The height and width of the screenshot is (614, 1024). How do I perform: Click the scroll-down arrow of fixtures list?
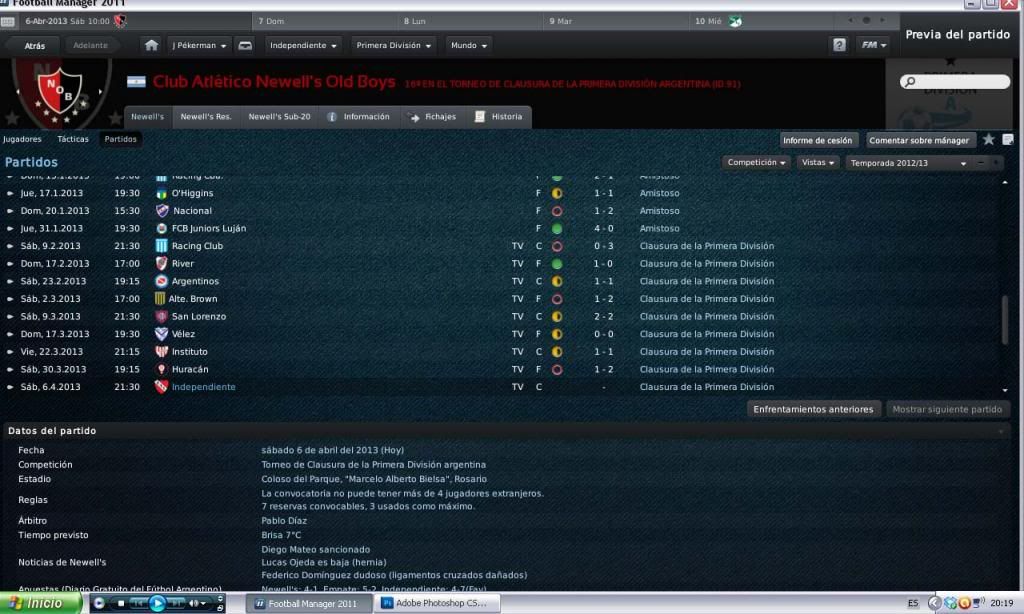[x=1005, y=390]
